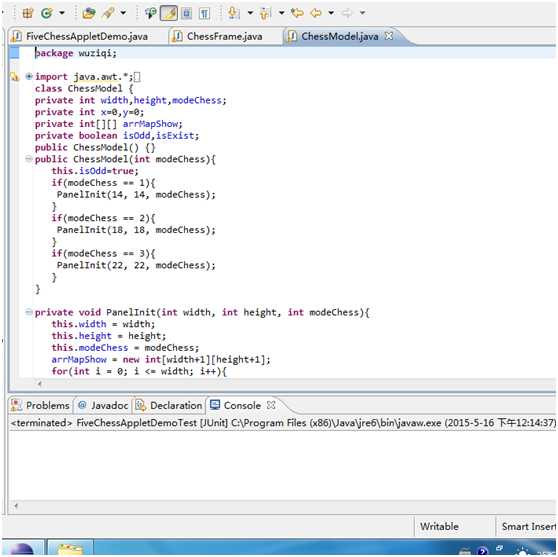Click the editor horizontal scrollbar left arrow
The width and height of the screenshot is (558, 557).
[x=40, y=384]
